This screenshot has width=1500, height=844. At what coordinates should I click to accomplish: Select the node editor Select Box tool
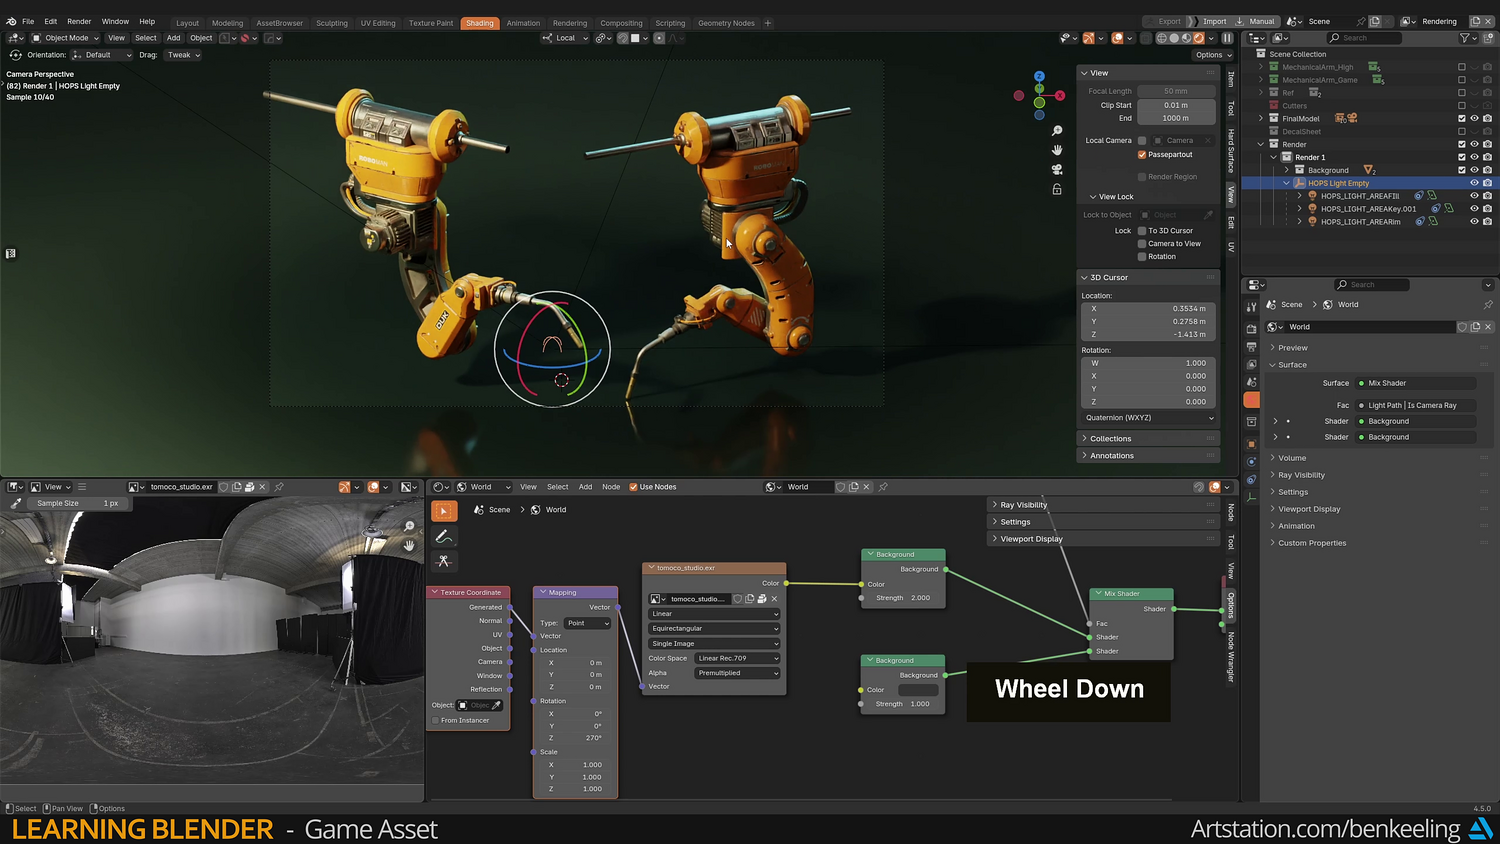pos(444,511)
